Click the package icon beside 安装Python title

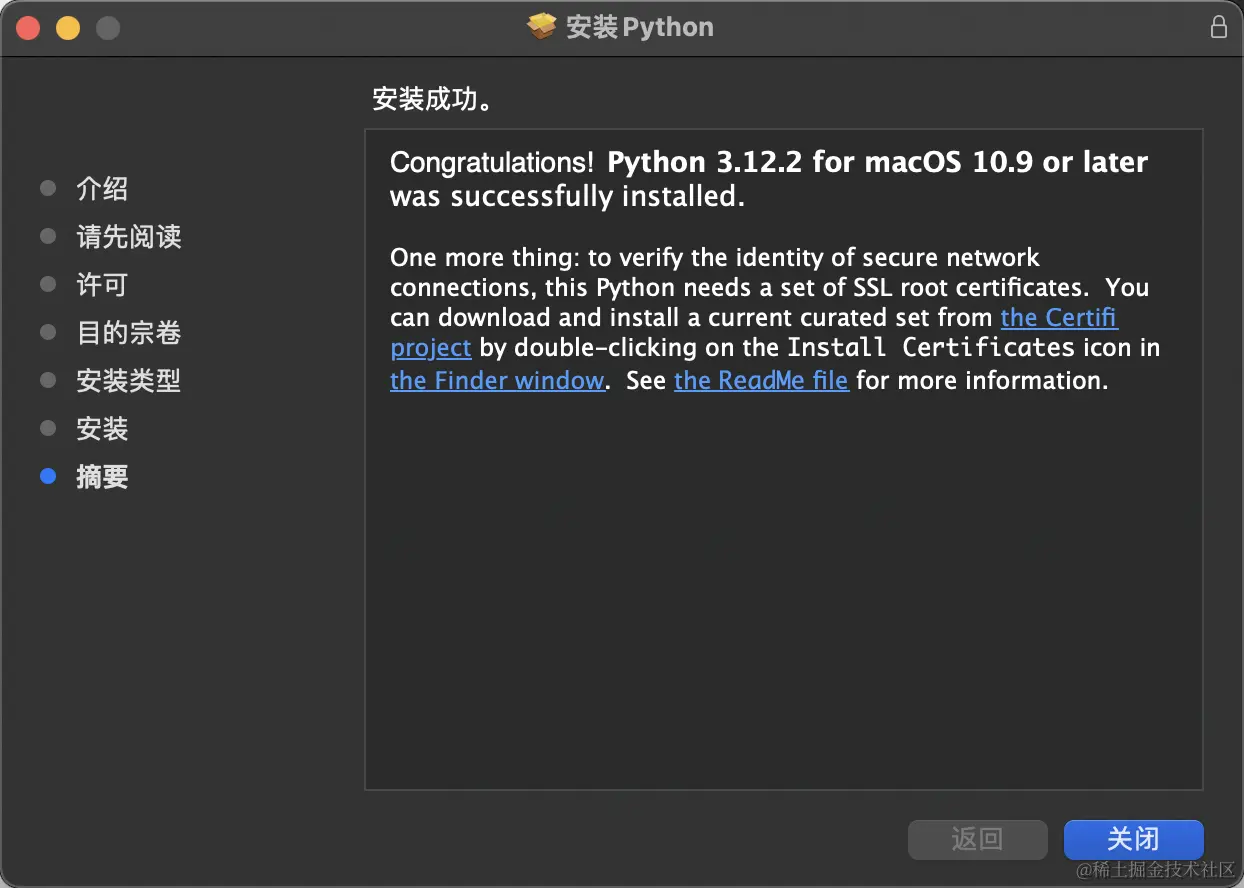542,27
